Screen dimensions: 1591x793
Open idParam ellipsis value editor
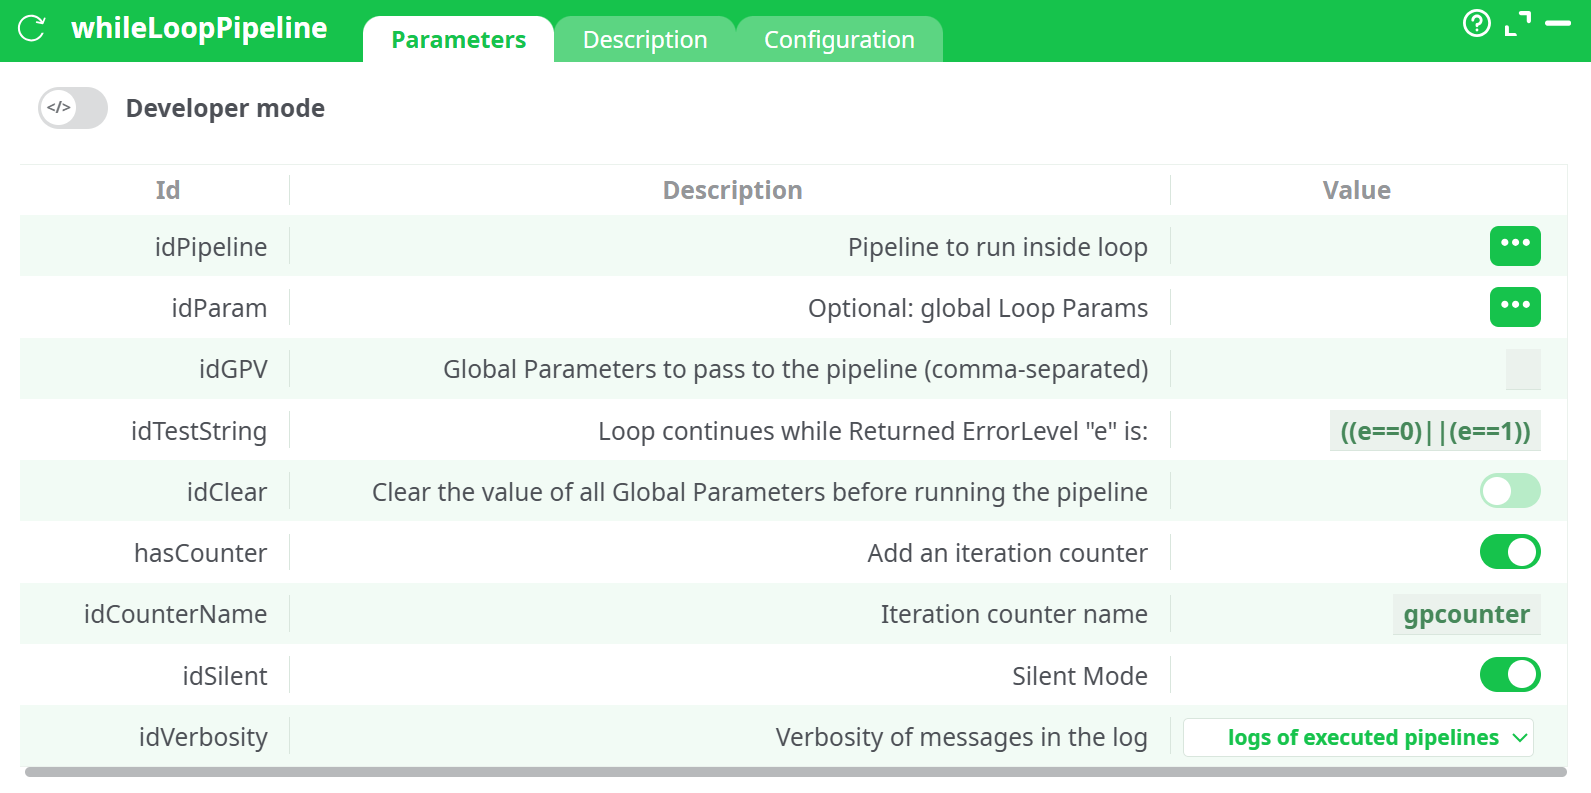[x=1514, y=307]
